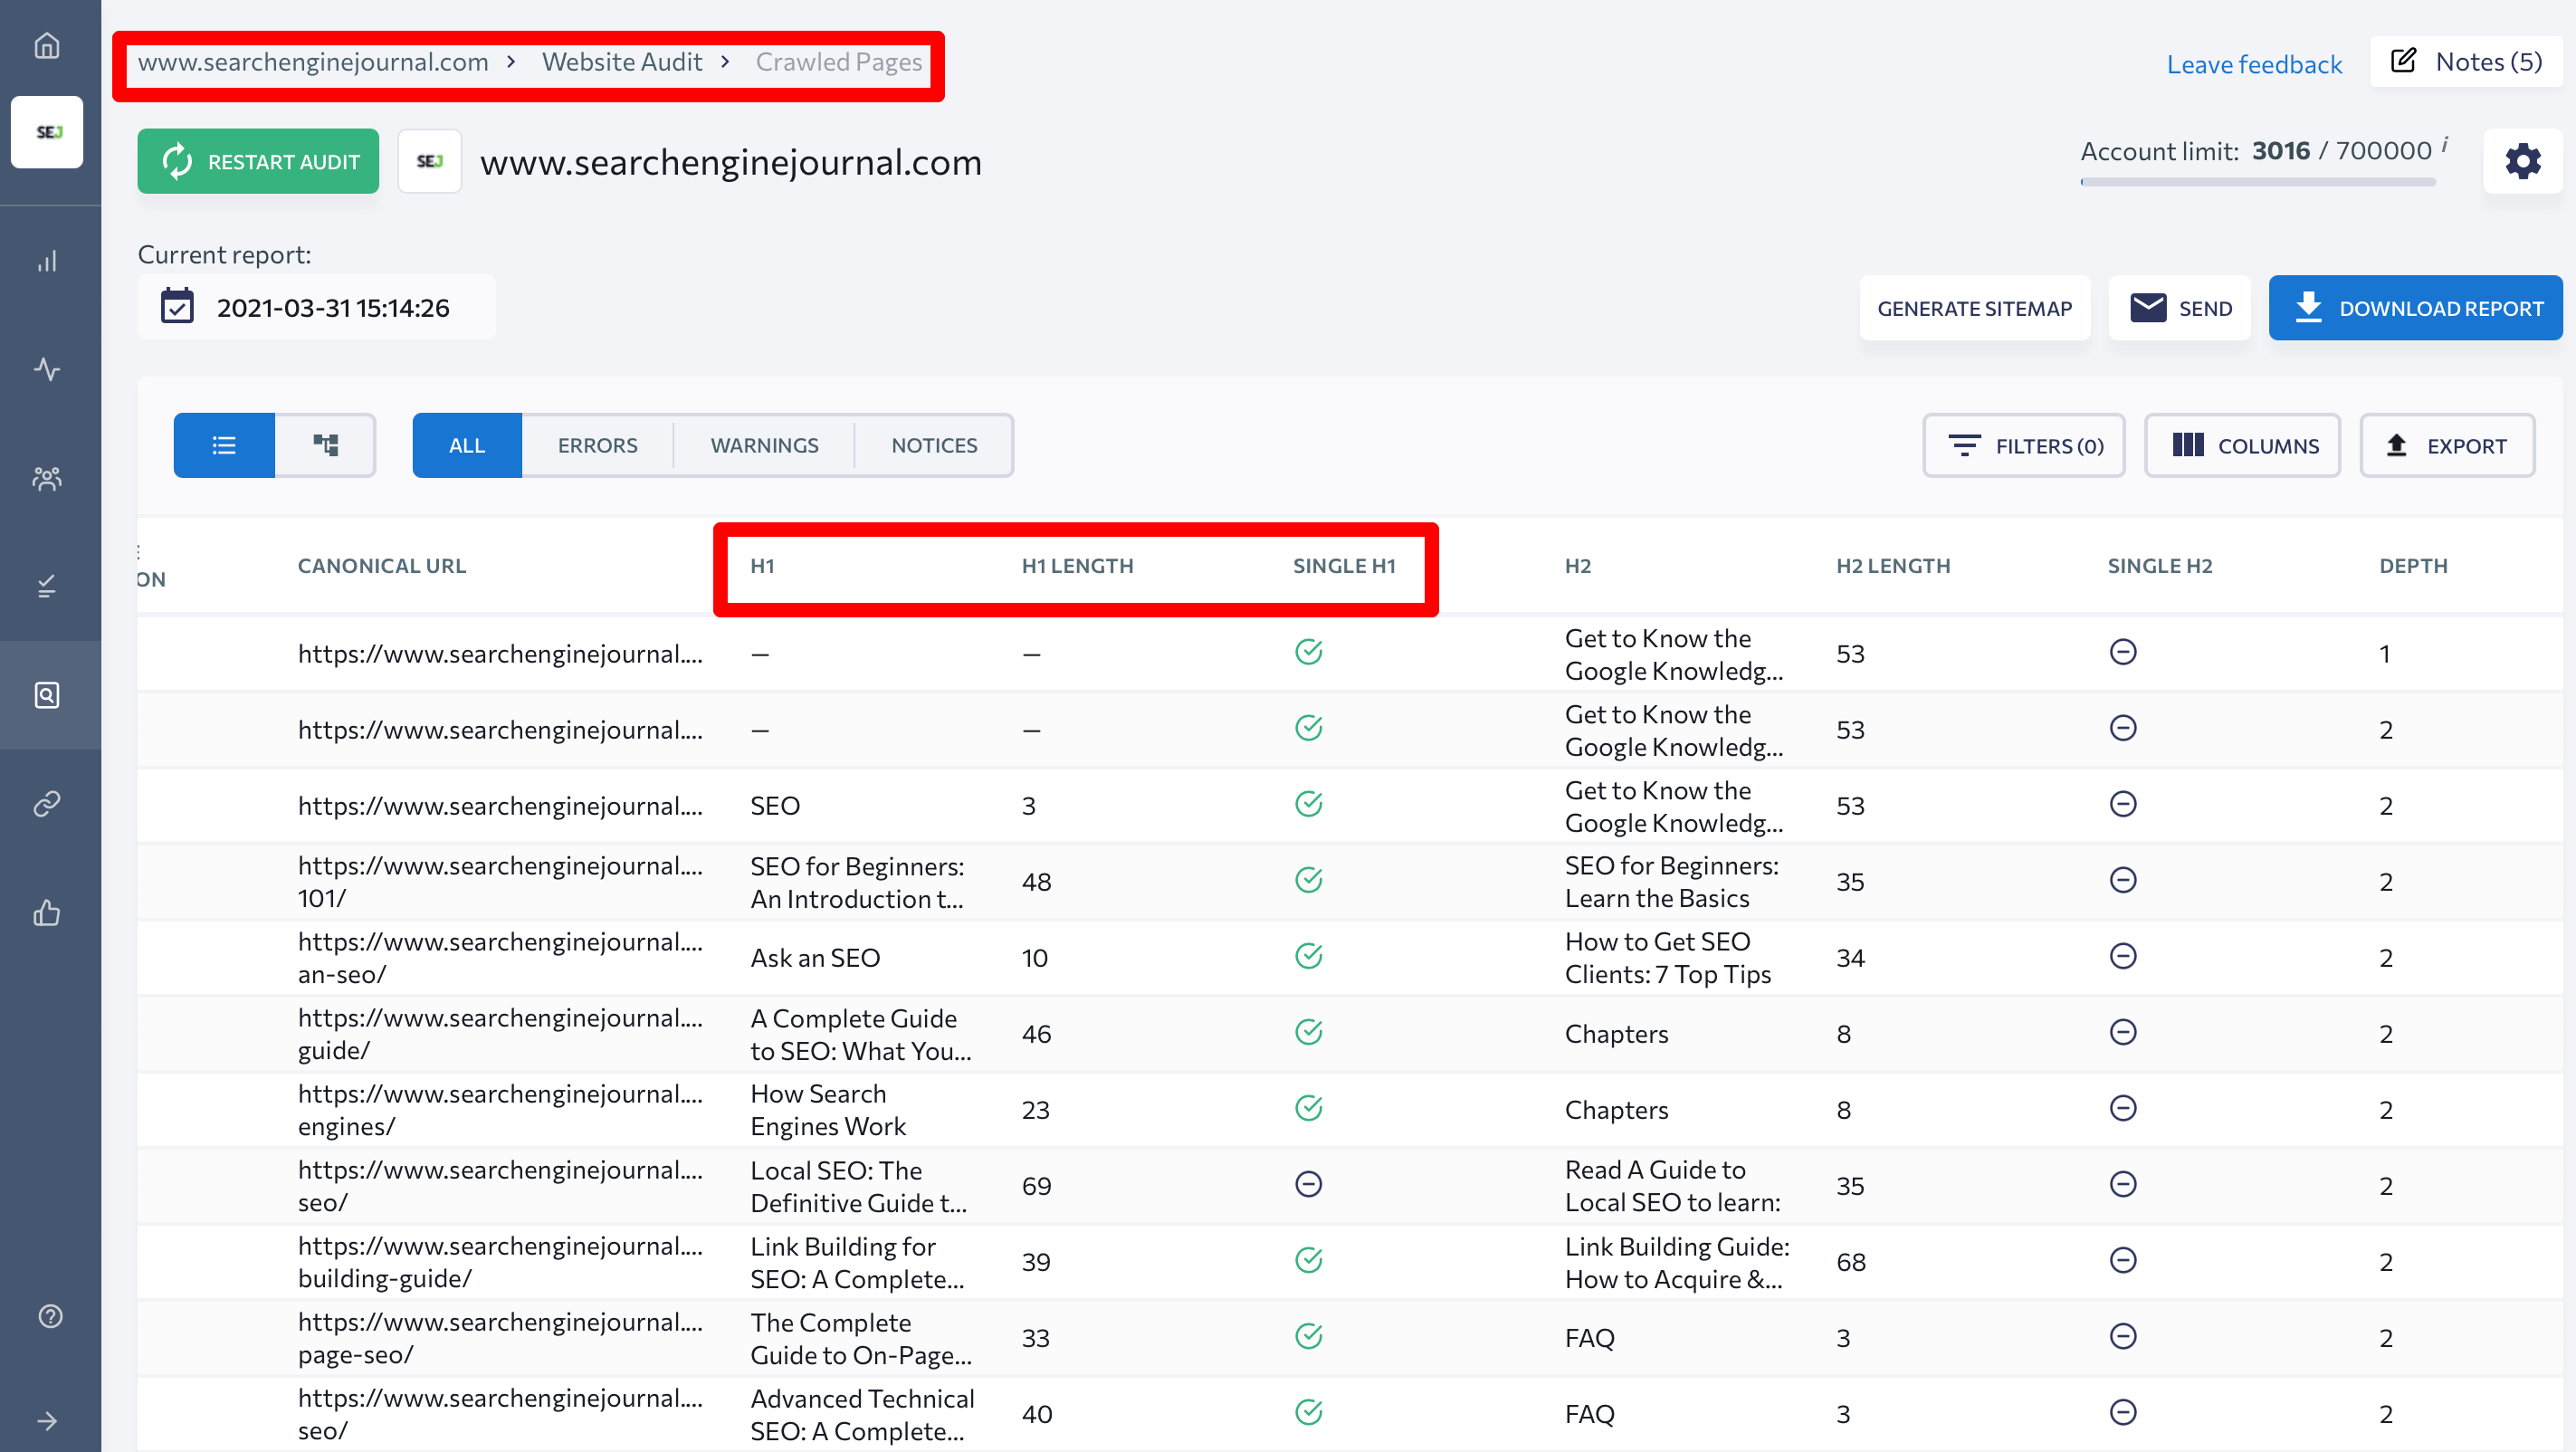Screen dimensions: 2576x1452
Task: Open the thumbs-up icon in the sidebar
Action: 47,912
